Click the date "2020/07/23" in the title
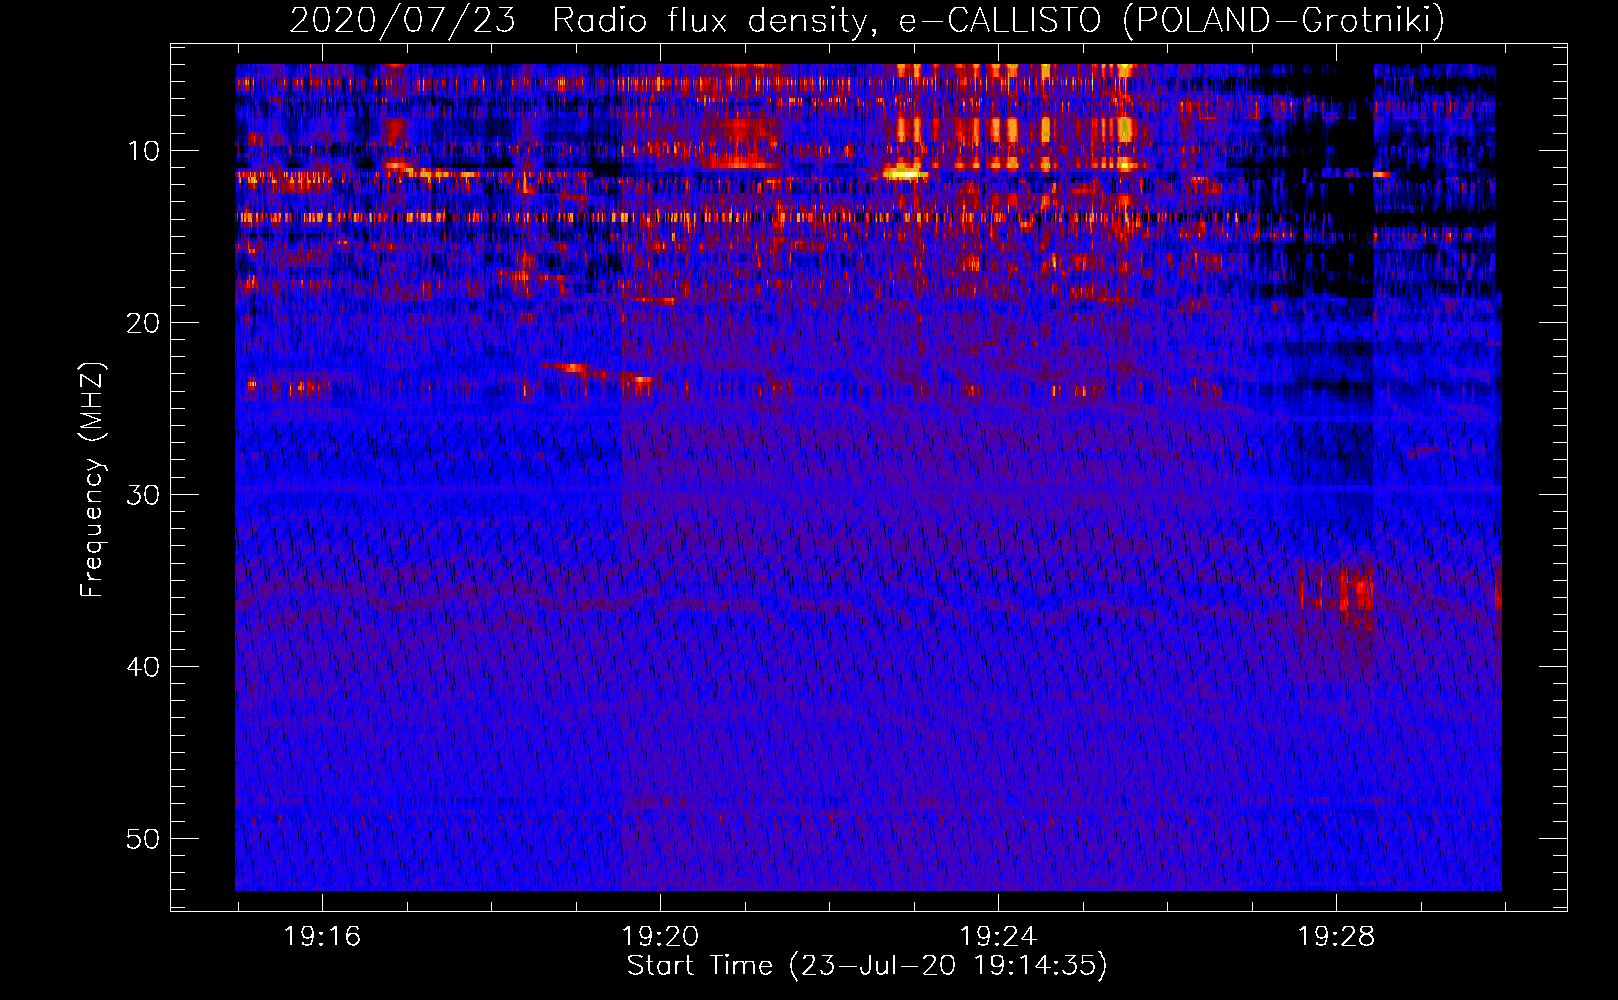 coord(402,20)
